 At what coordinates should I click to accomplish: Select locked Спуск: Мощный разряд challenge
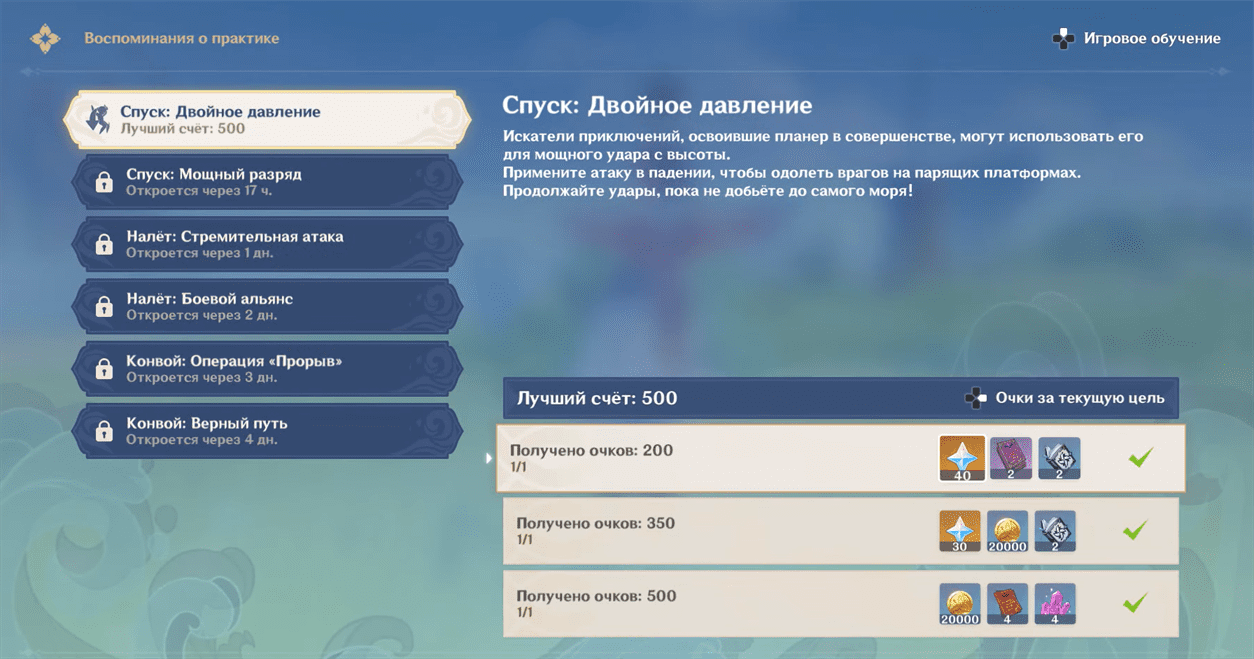tap(267, 182)
